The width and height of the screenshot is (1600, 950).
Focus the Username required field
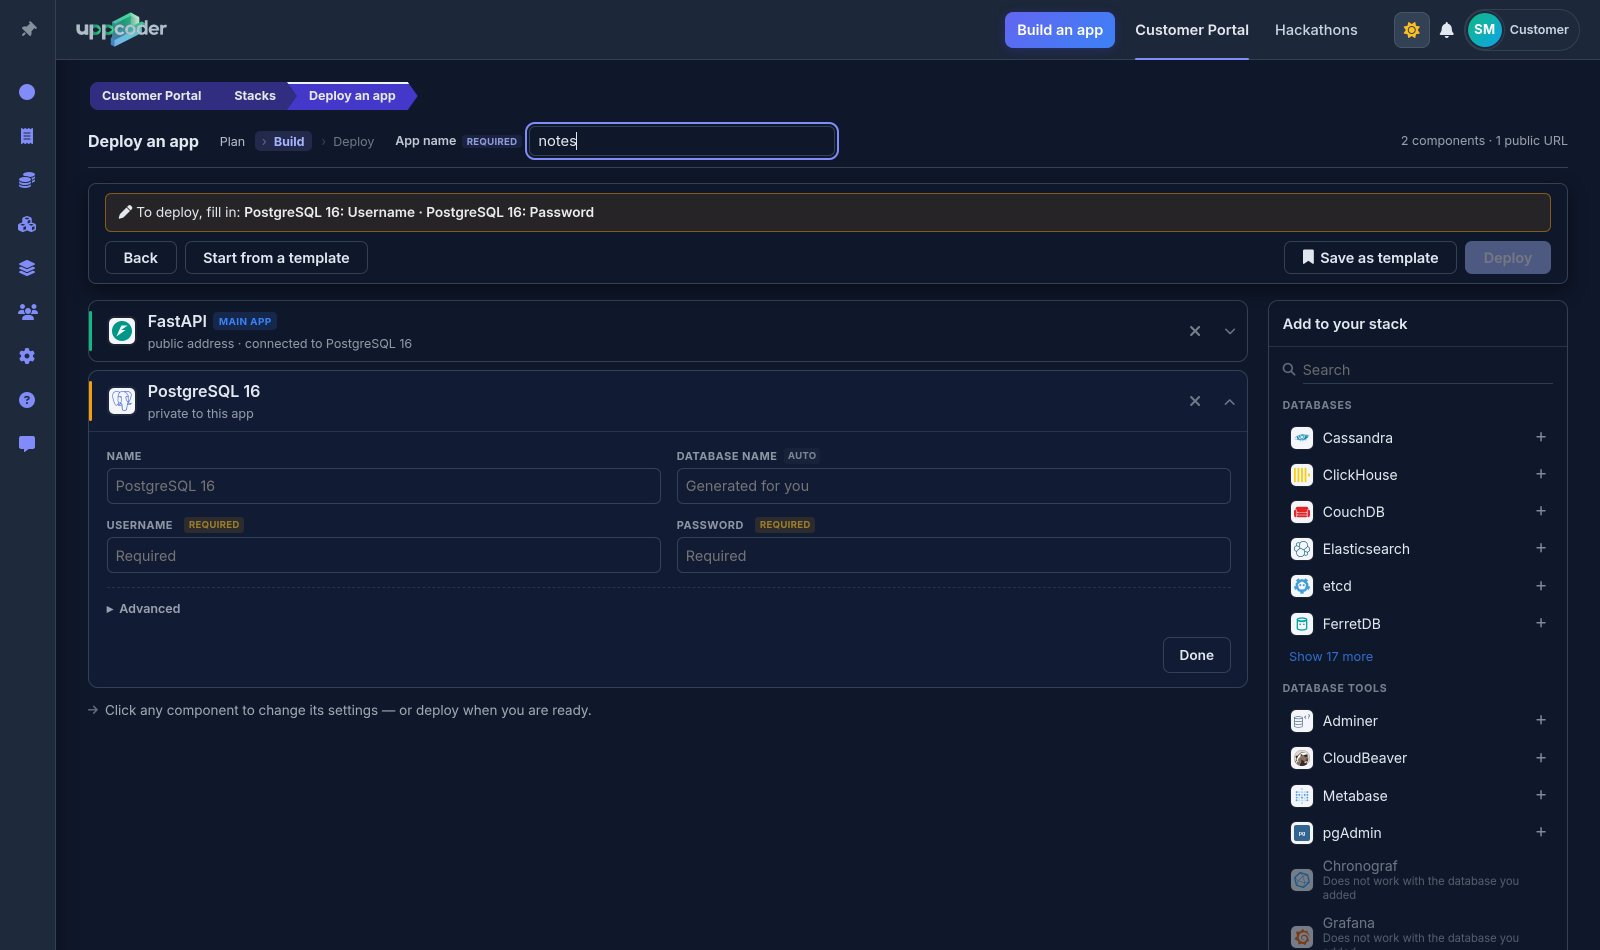pyautogui.click(x=383, y=555)
